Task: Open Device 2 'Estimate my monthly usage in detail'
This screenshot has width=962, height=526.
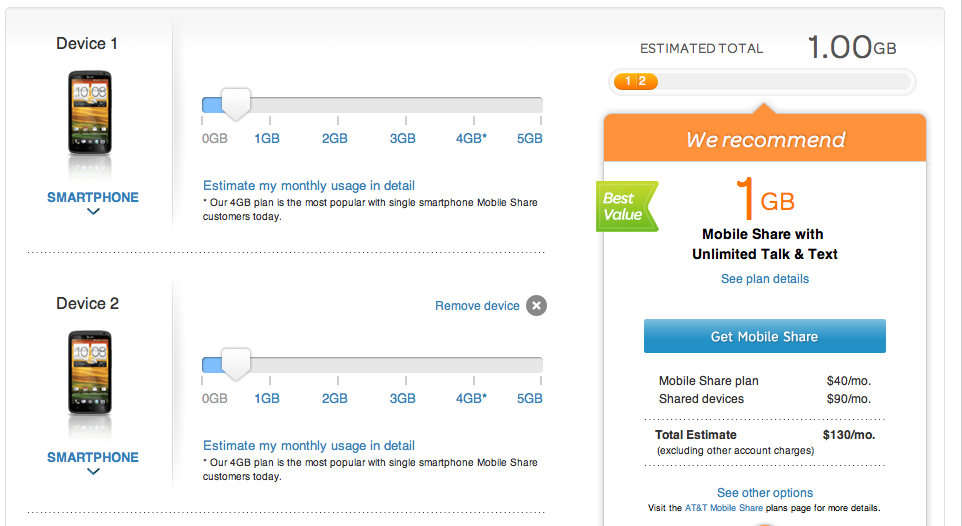Action: pos(309,446)
